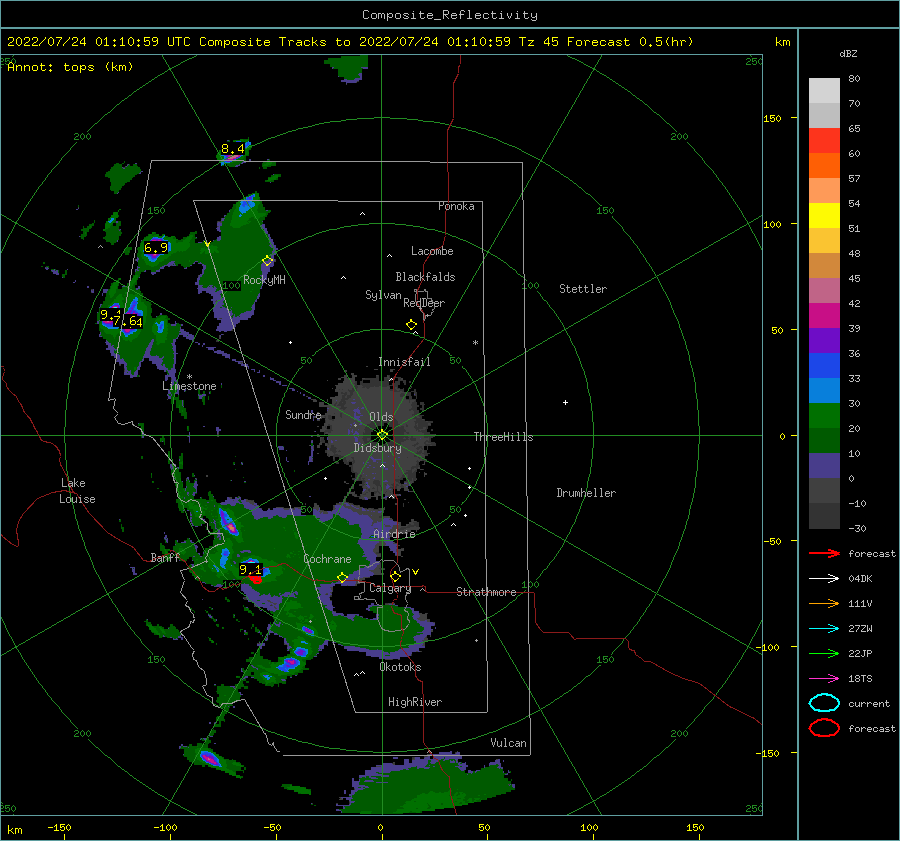Click the Innisfail label

(404, 362)
